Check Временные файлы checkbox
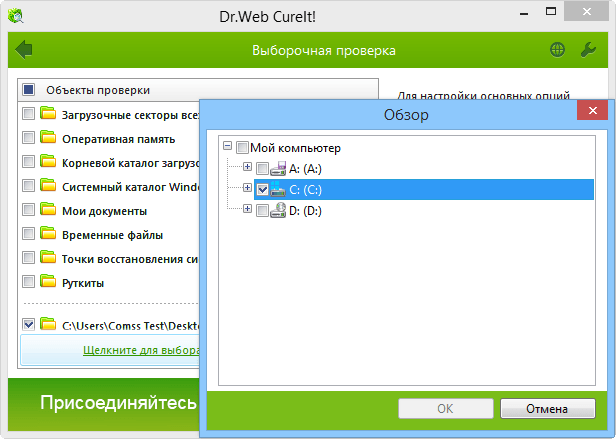This screenshot has width=616, height=439. [x=28, y=234]
